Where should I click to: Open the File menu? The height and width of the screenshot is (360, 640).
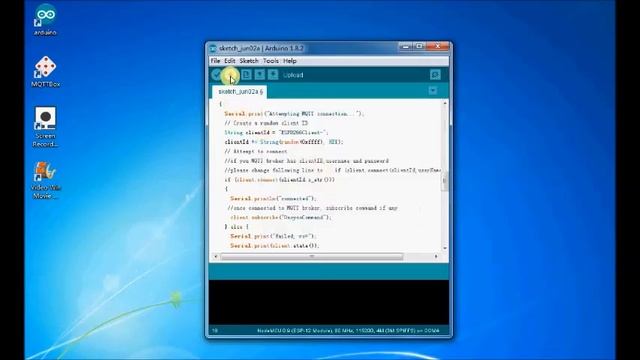pyautogui.click(x=215, y=61)
